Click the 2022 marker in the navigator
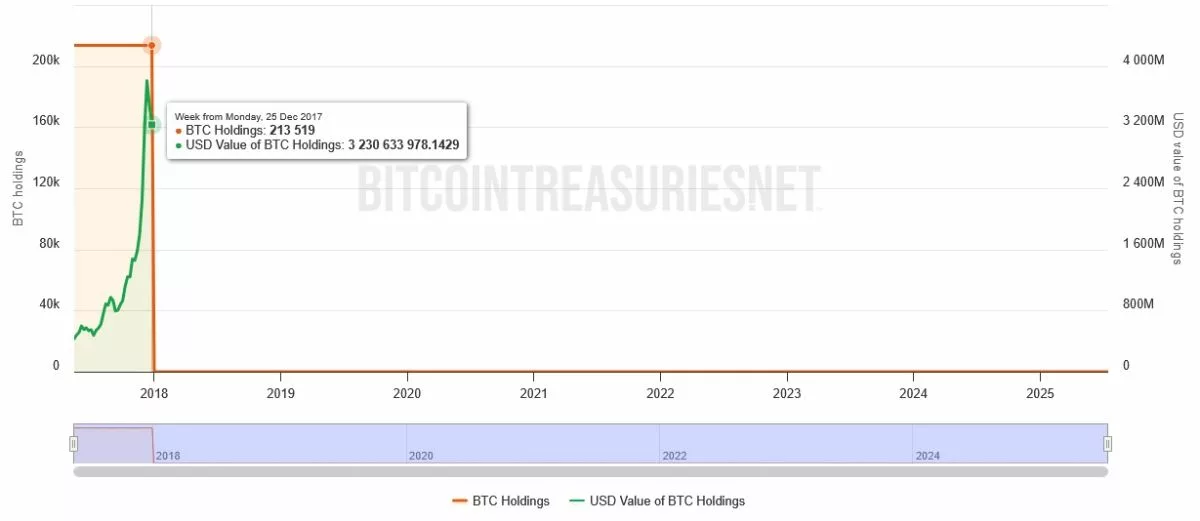This screenshot has height=521, width=1200. (x=674, y=456)
